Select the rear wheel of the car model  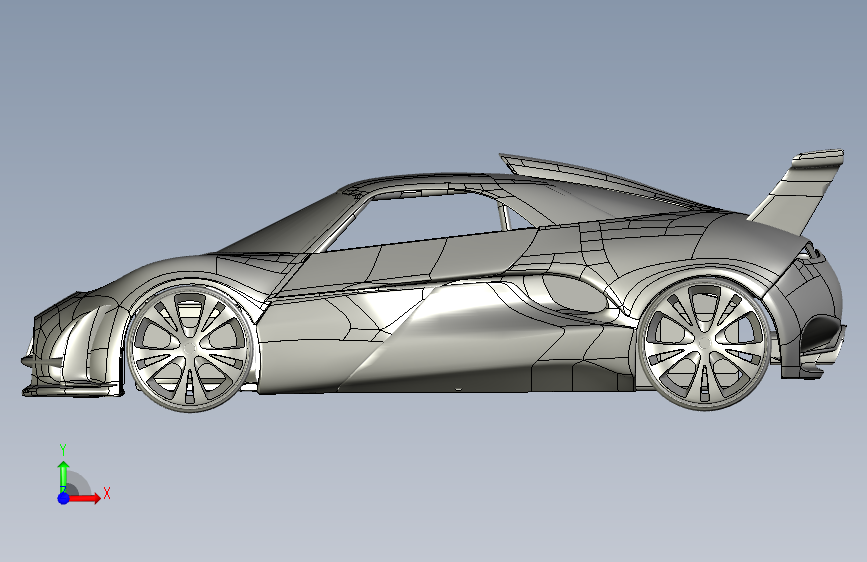tap(703, 344)
